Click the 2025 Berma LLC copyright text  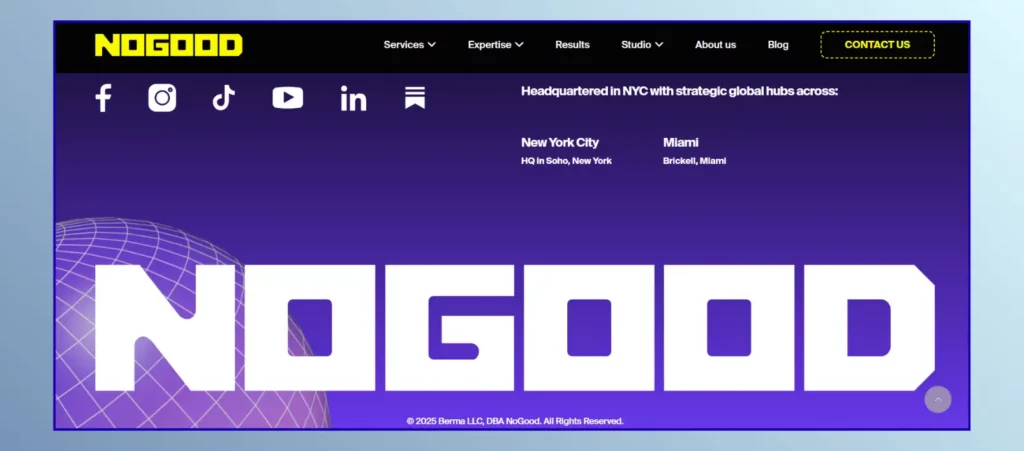point(515,421)
